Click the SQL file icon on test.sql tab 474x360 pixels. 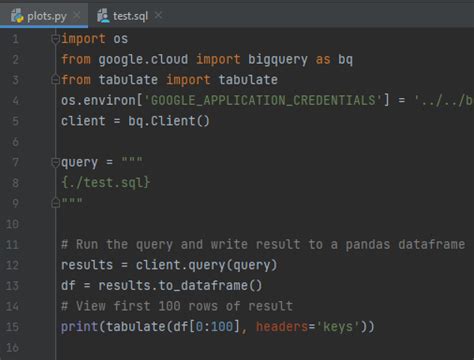pos(103,16)
